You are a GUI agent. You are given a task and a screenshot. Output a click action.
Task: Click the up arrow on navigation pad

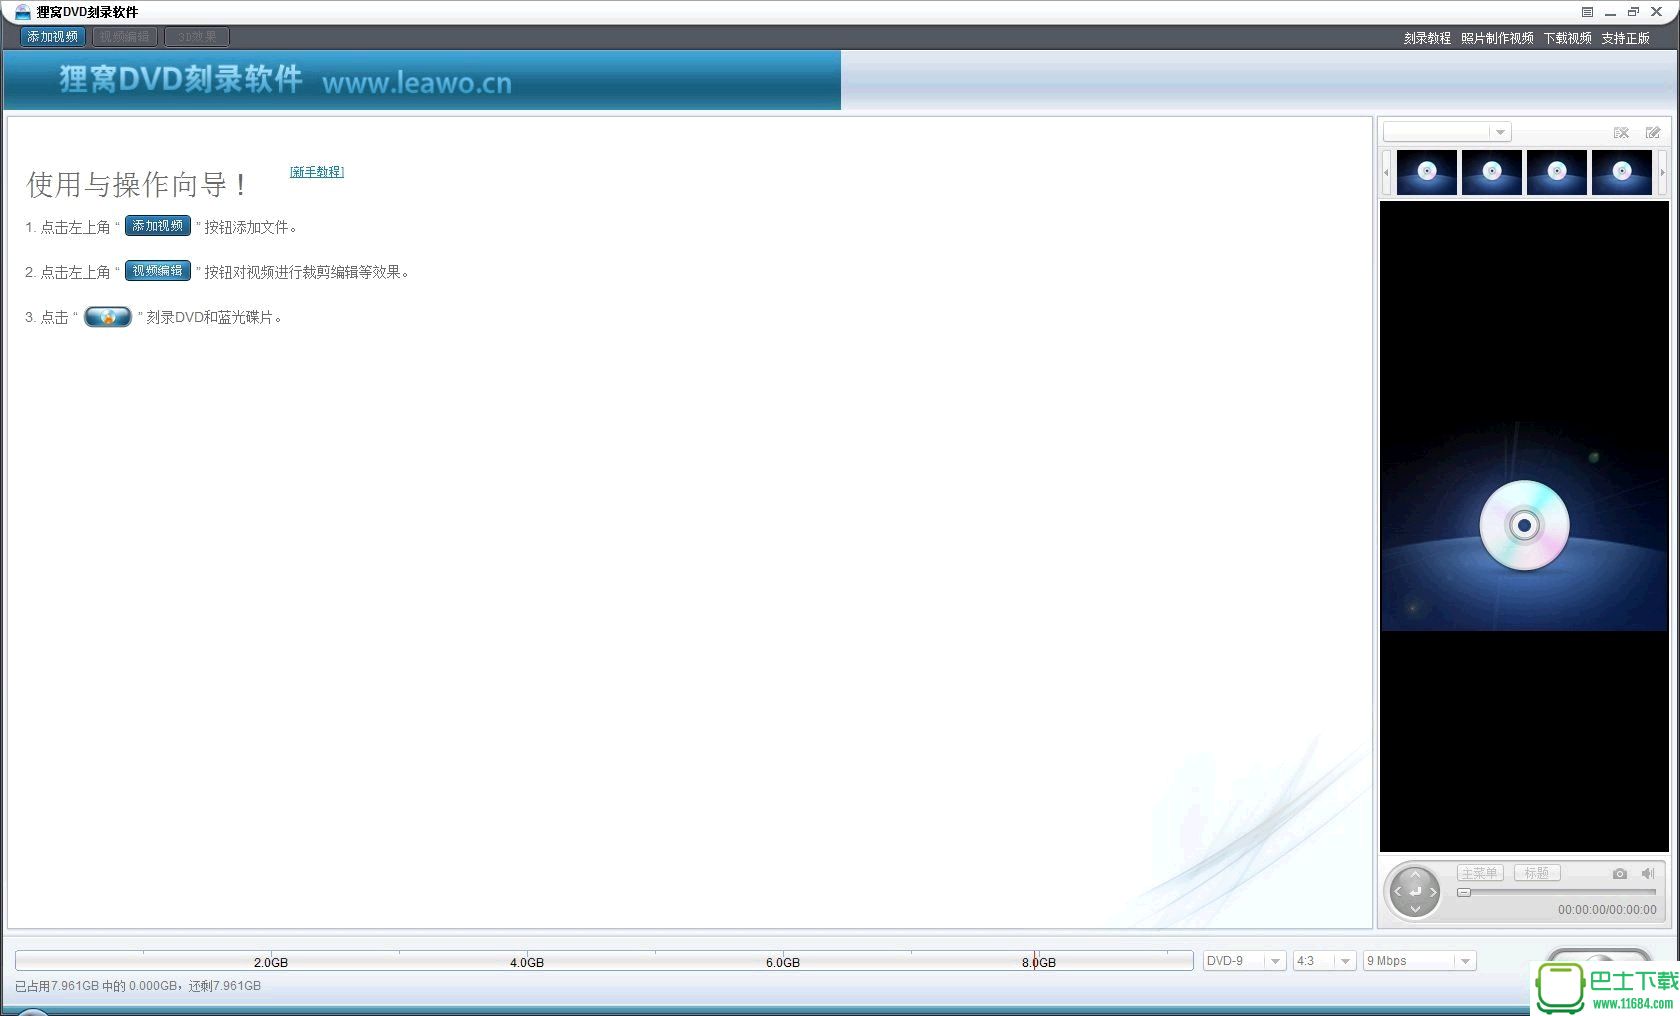coord(1415,875)
